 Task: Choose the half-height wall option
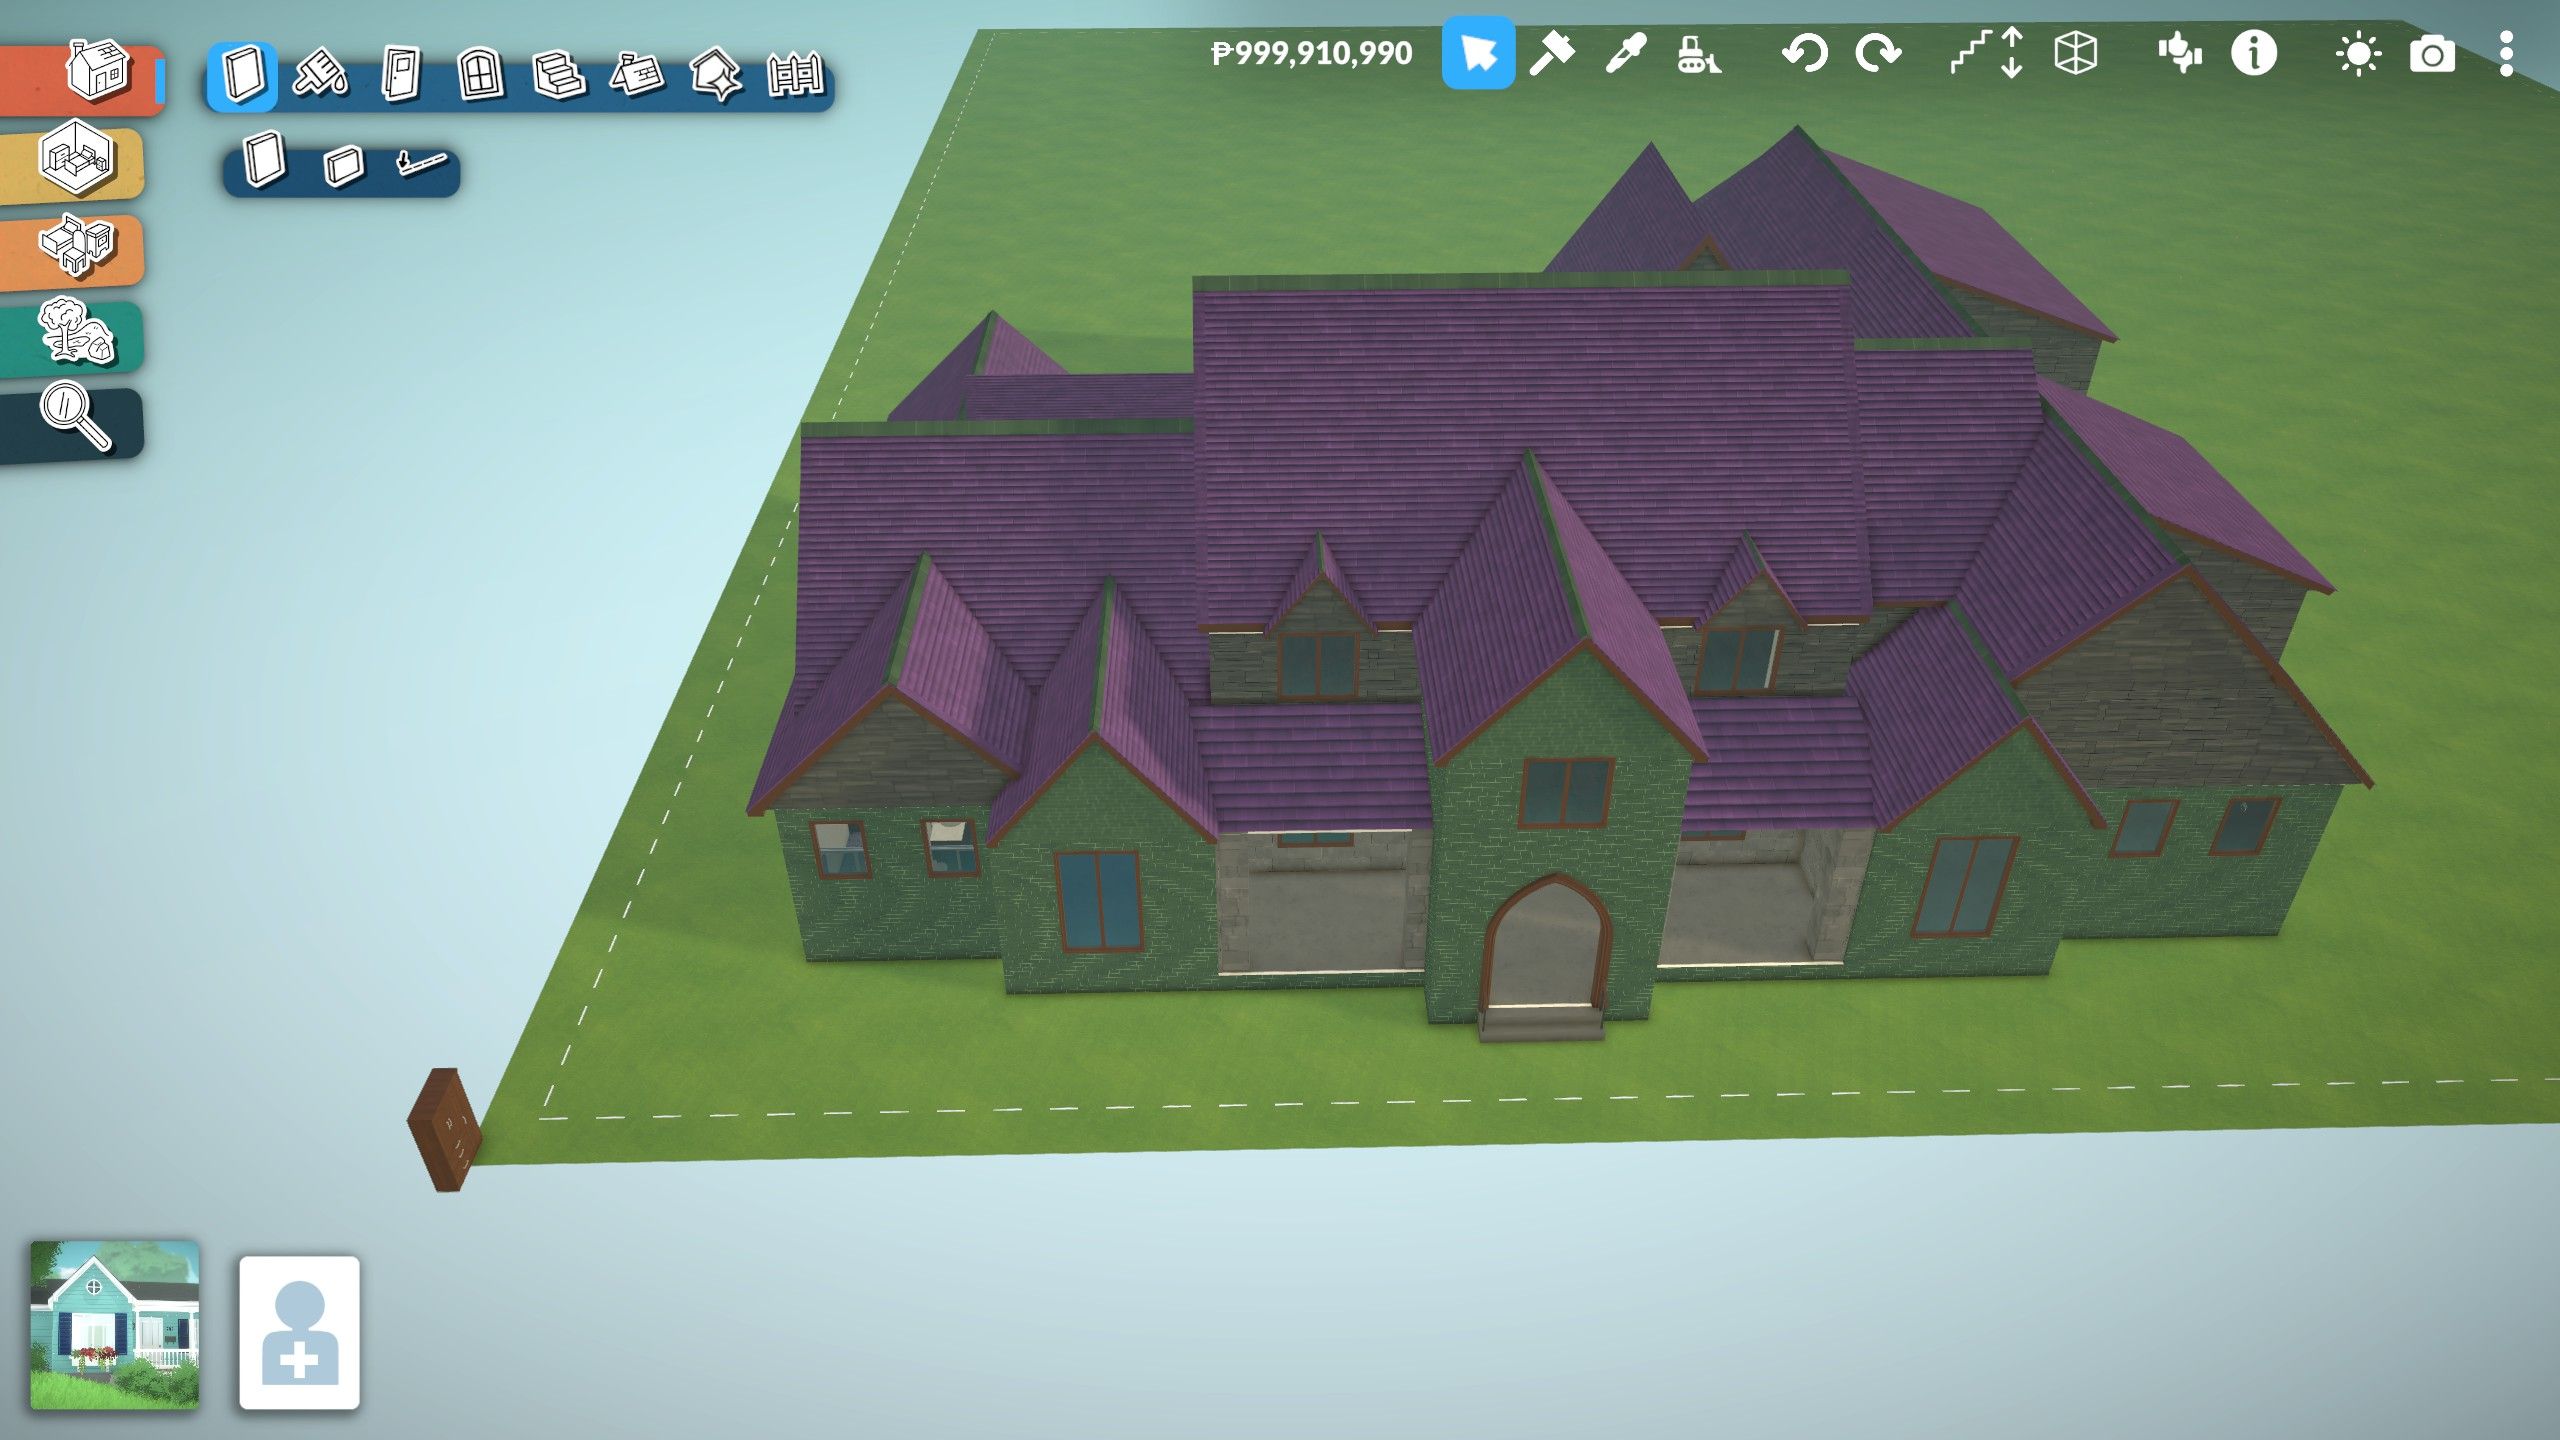(344, 165)
